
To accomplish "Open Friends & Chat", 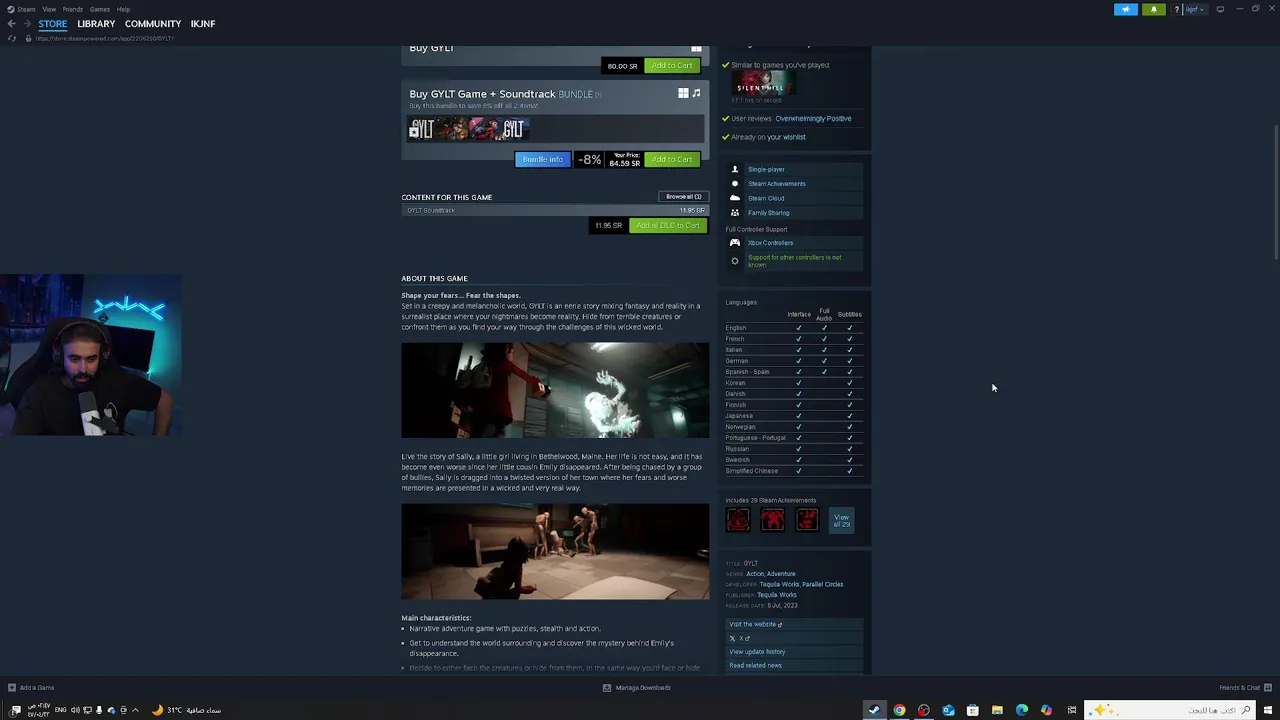I will coord(1245,688).
